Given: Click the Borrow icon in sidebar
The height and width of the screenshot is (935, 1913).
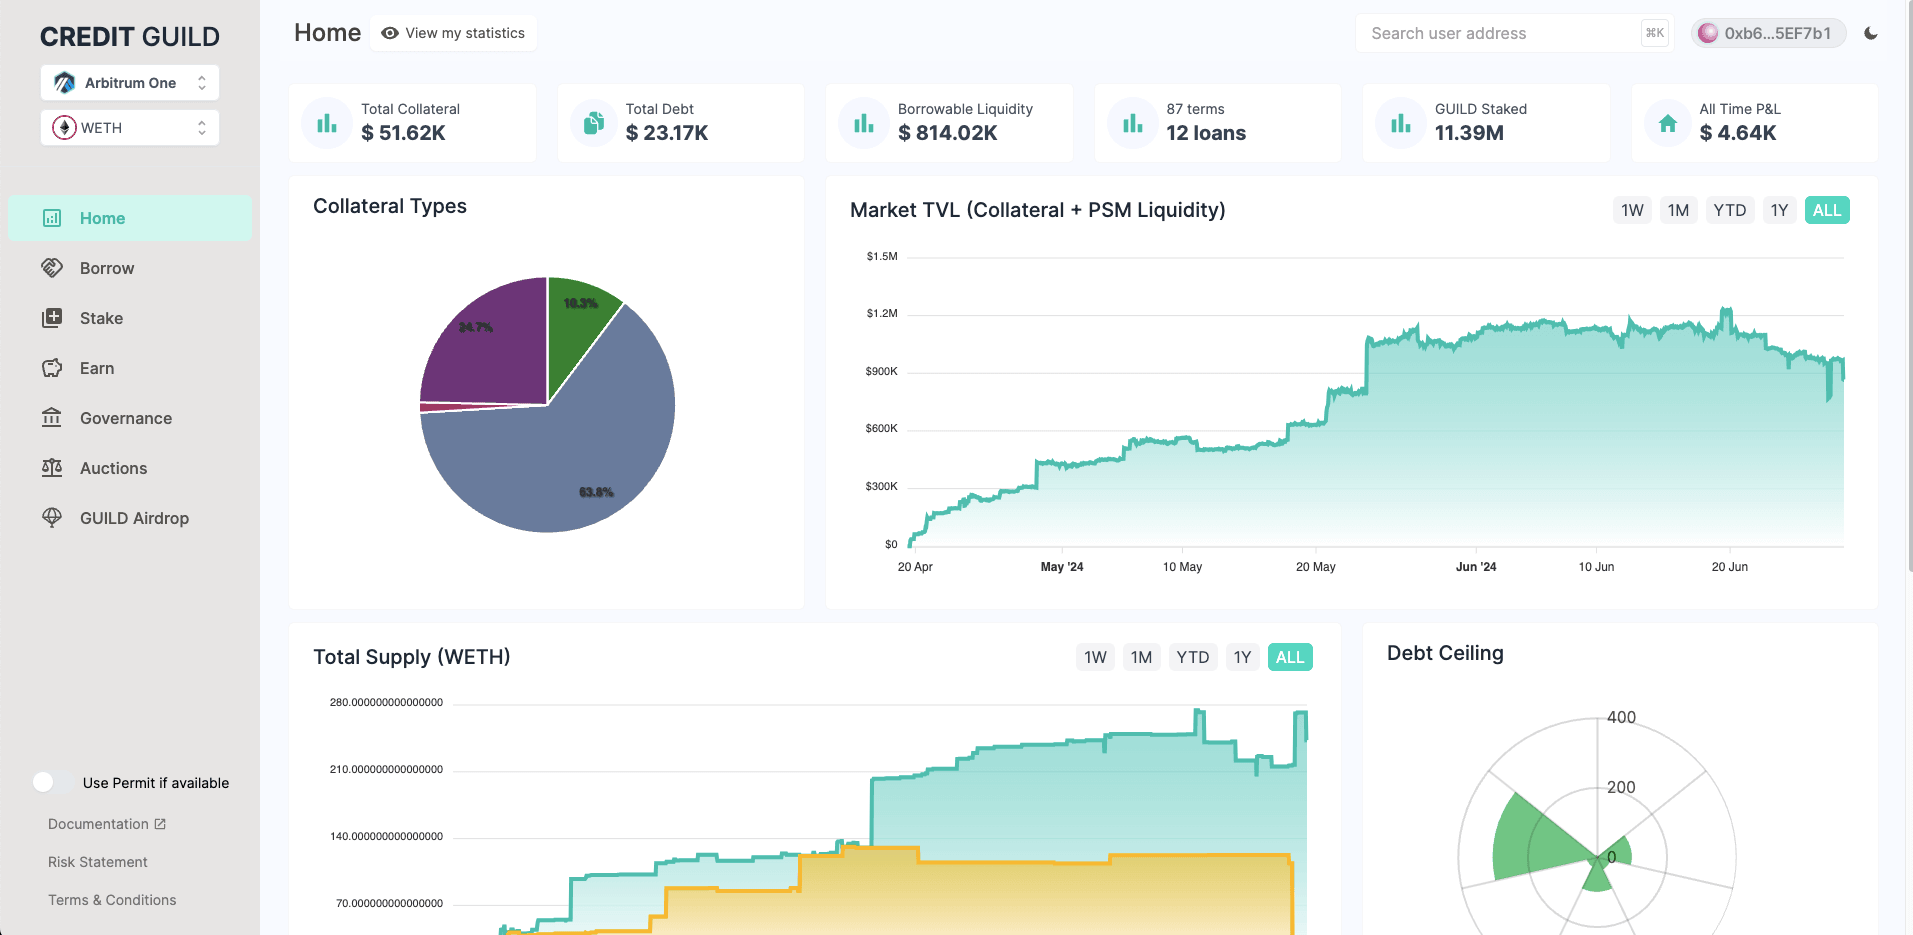Looking at the screenshot, I should (x=52, y=268).
